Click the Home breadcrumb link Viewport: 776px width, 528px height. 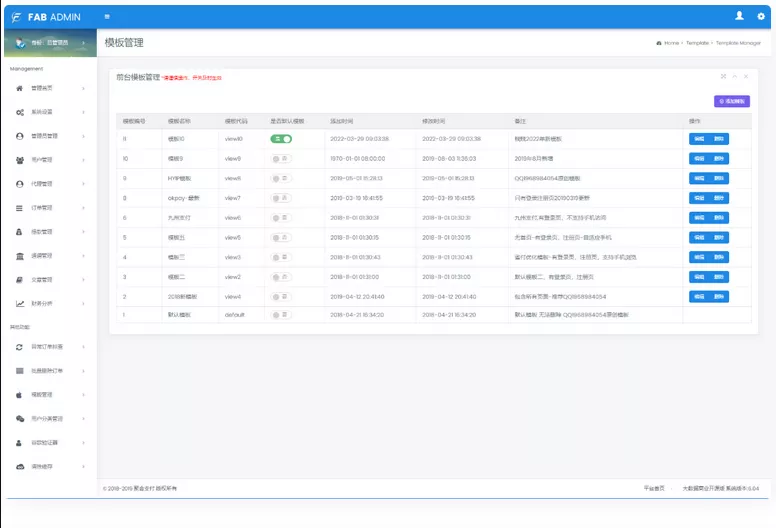pyautogui.click(x=669, y=44)
